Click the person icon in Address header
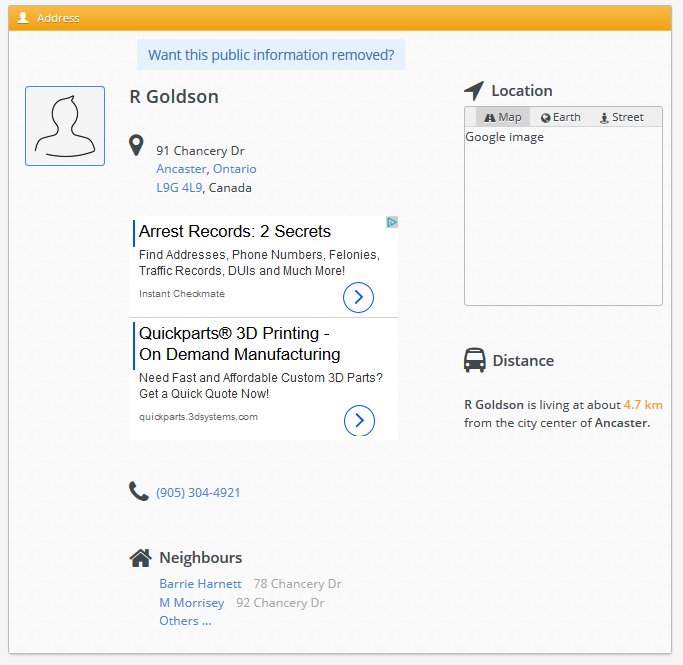The width and height of the screenshot is (683, 665). click(x=23, y=17)
